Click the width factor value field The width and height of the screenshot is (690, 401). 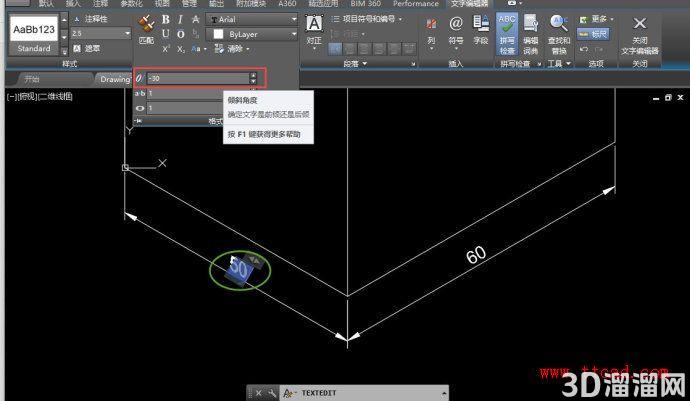[185, 108]
